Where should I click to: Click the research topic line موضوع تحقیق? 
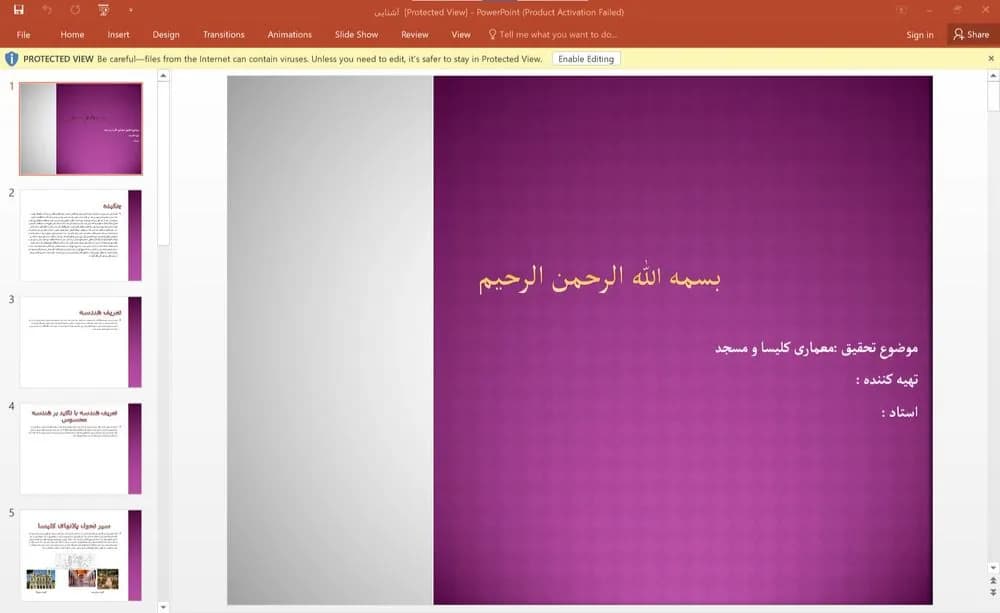point(816,348)
